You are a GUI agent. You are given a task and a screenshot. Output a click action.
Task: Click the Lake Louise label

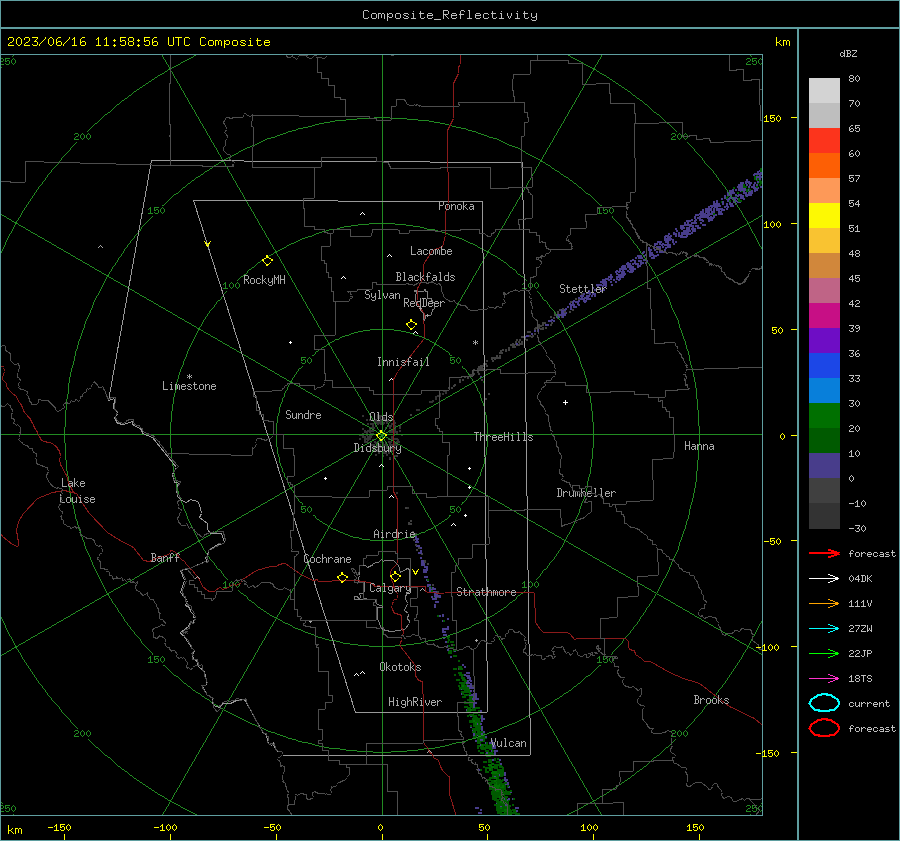click(77, 491)
